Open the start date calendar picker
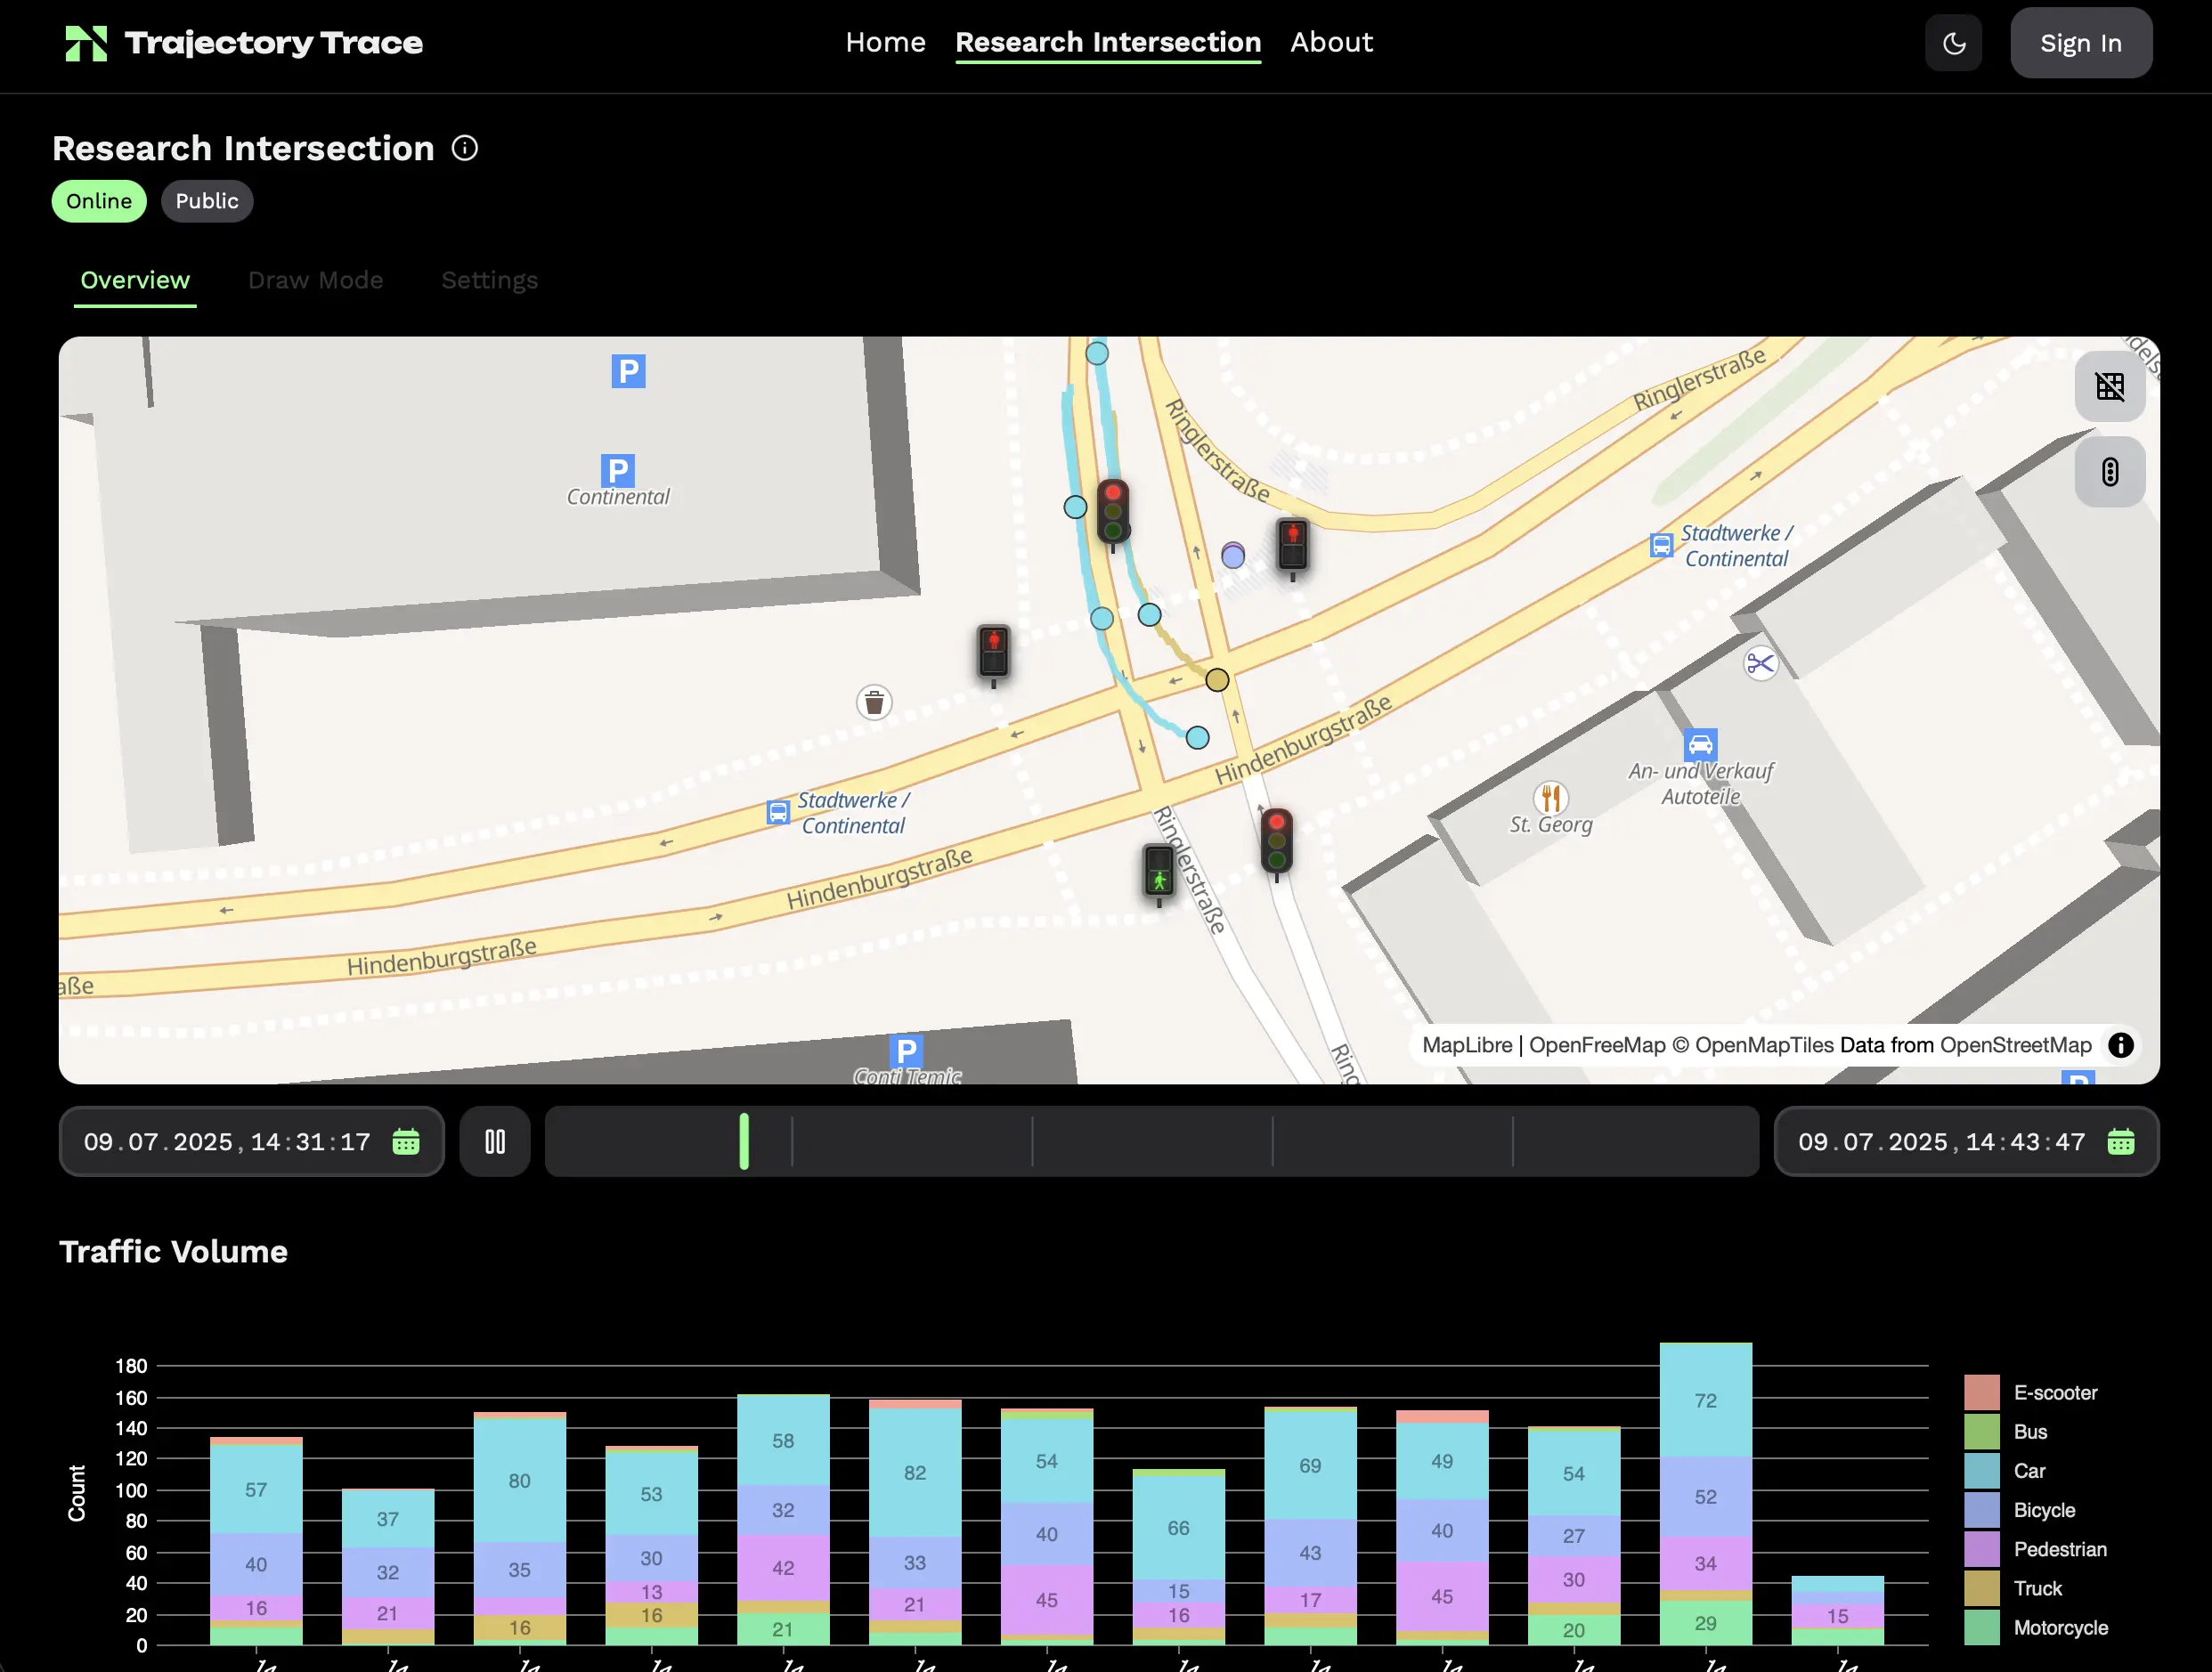 pyautogui.click(x=406, y=1141)
